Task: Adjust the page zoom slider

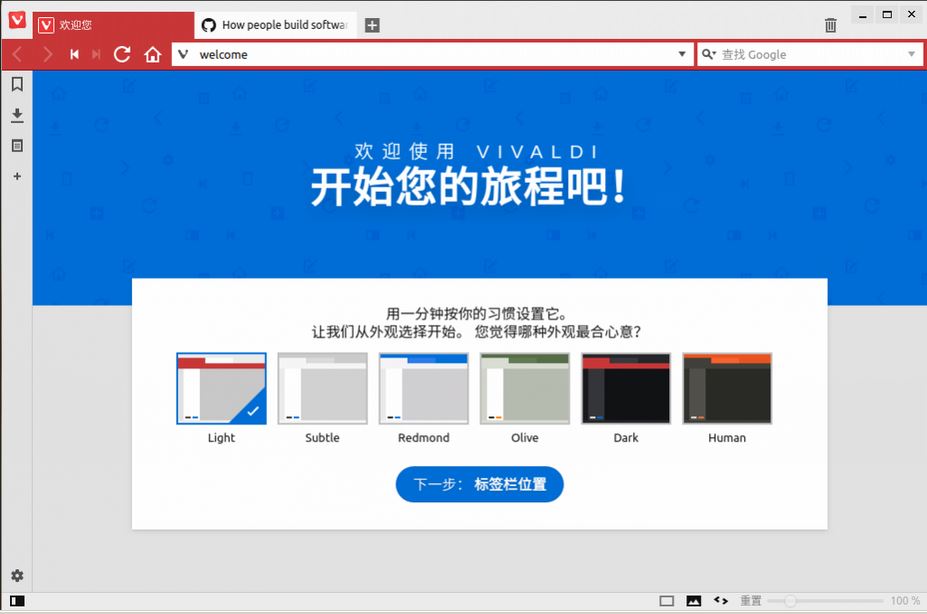Action: pyautogui.click(x=825, y=601)
